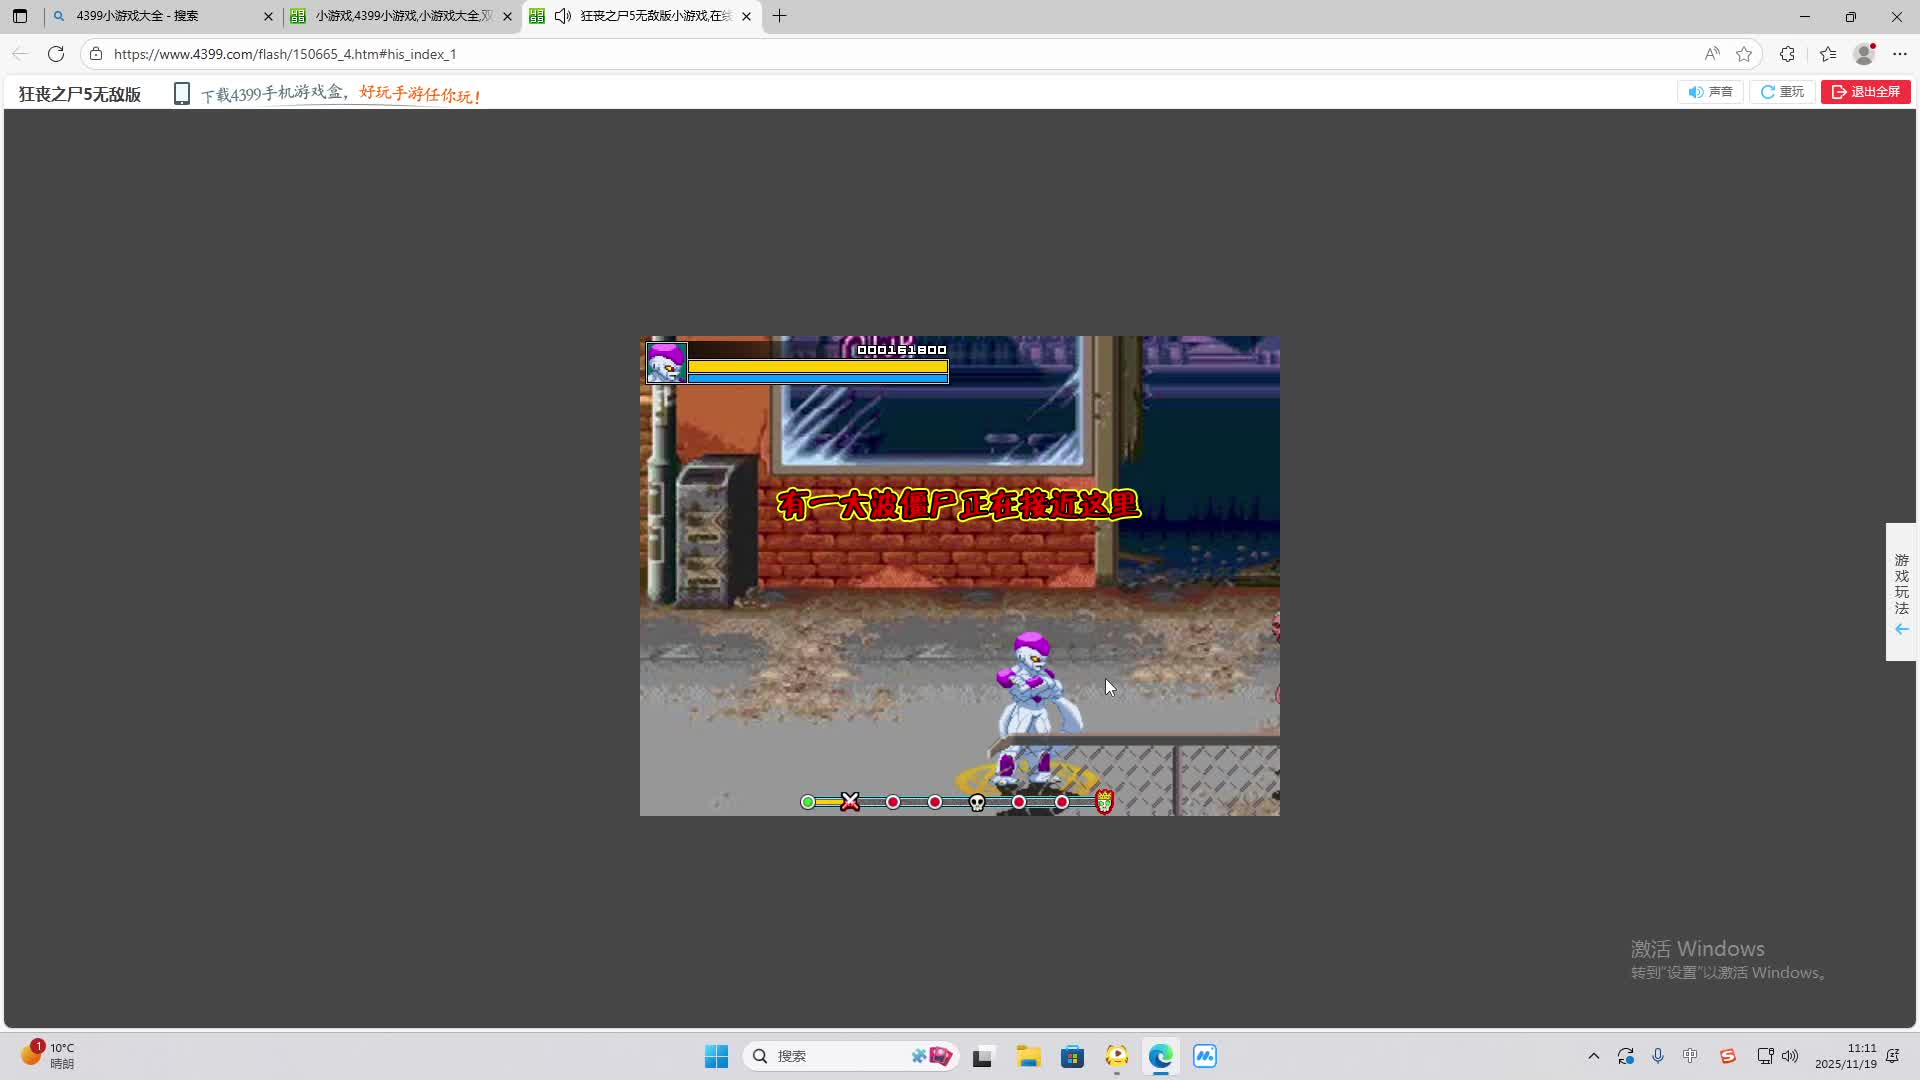Click the skull marker on stage progress bar

click(977, 802)
